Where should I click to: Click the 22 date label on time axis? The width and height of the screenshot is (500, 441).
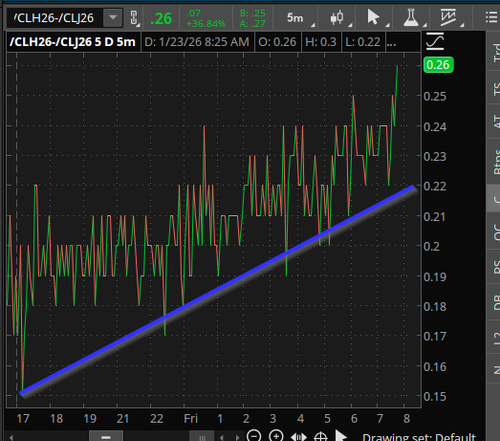pos(157,419)
